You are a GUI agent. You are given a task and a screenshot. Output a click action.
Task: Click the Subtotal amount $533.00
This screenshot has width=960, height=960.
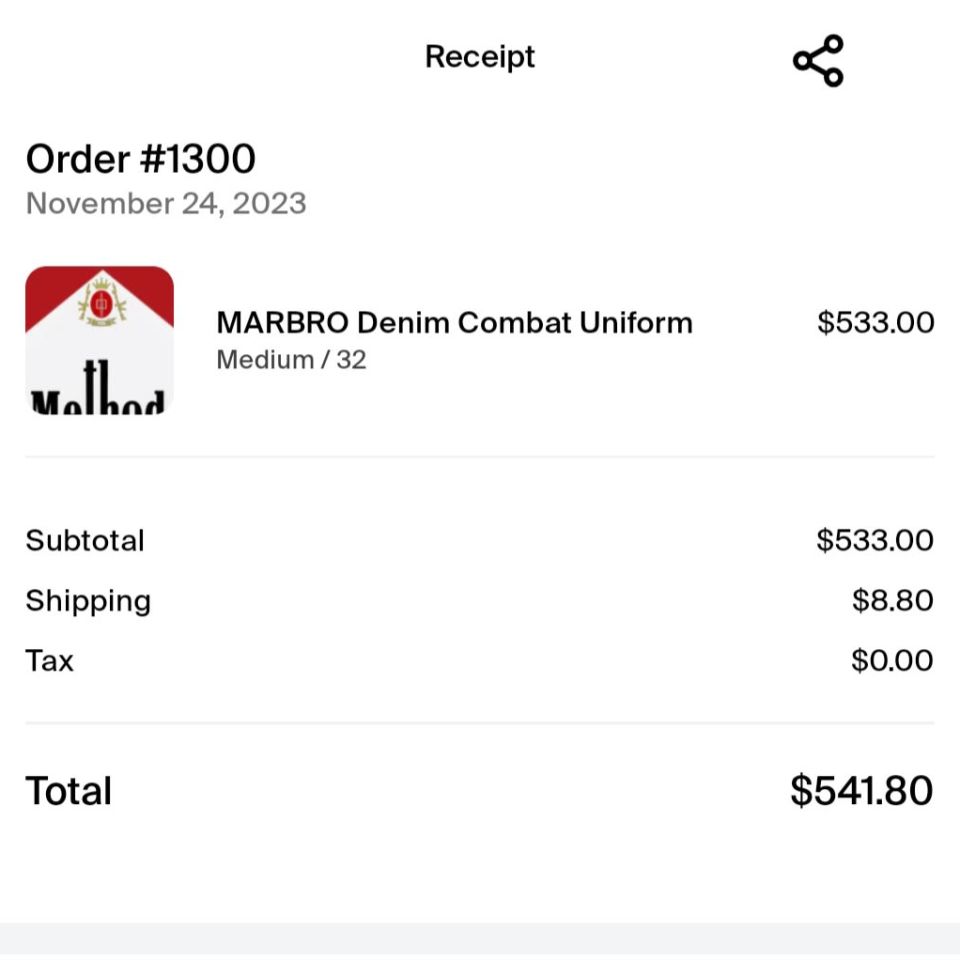click(876, 540)
